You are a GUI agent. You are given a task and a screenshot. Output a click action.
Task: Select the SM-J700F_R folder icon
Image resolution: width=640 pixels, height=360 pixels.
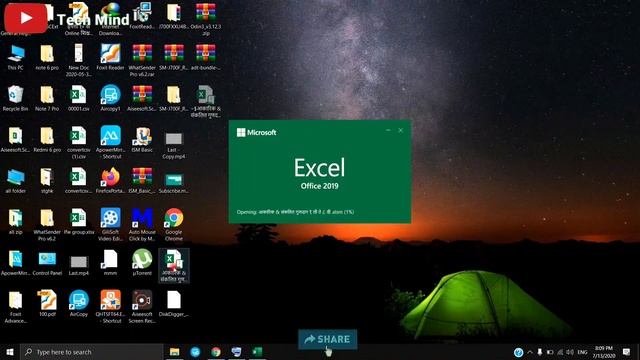click(x=173, y=98)
